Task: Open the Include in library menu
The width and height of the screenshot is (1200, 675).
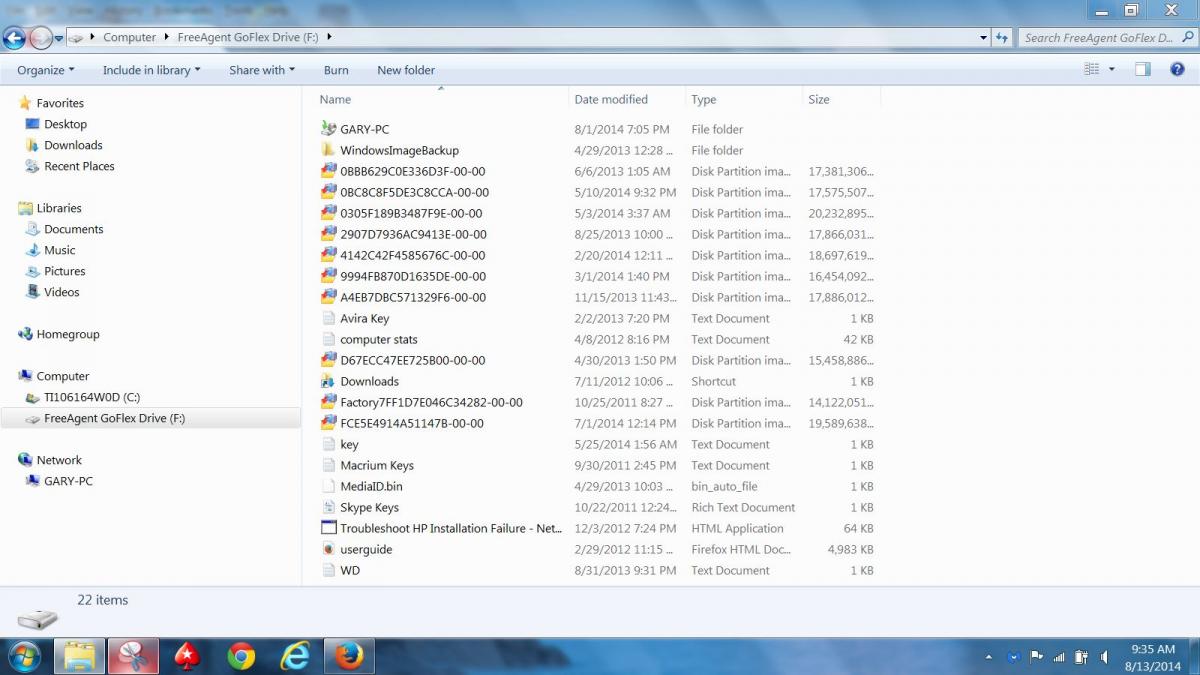Action: point(152,70)
